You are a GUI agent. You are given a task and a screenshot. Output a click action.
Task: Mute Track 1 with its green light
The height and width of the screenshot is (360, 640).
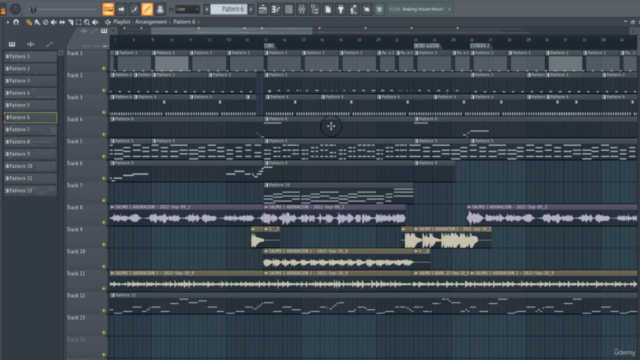point(104,68)
